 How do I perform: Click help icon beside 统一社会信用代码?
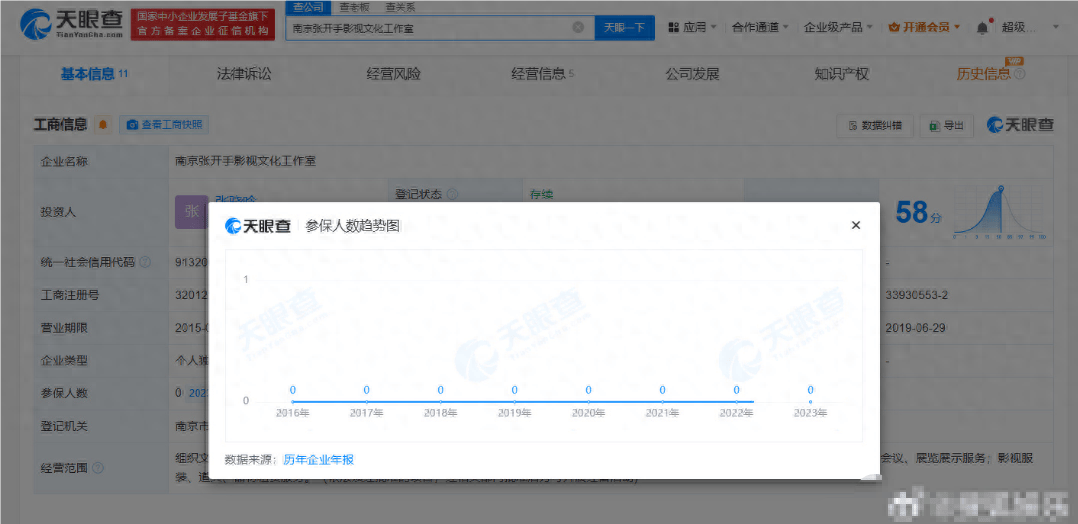tap(145, 262)
